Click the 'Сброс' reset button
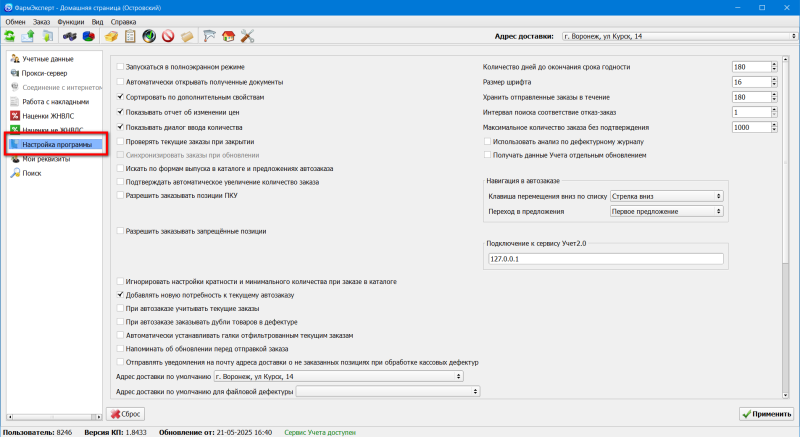The image size is (800, 437). tap(129, 413)
